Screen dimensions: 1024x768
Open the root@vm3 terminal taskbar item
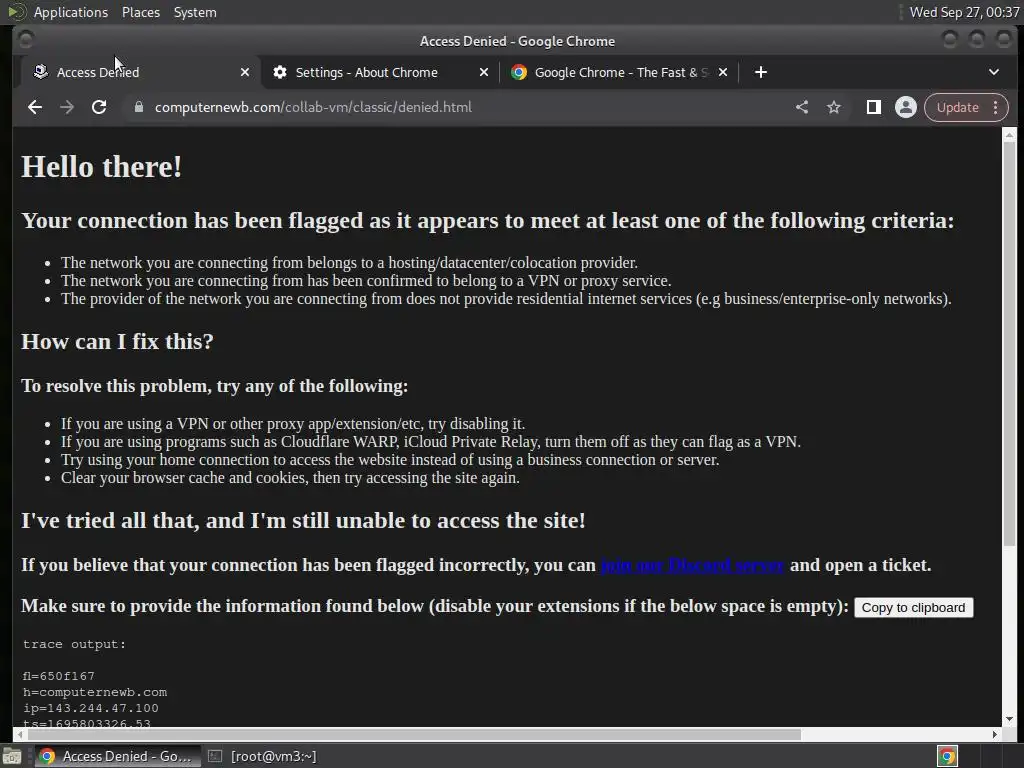point(263,756)
